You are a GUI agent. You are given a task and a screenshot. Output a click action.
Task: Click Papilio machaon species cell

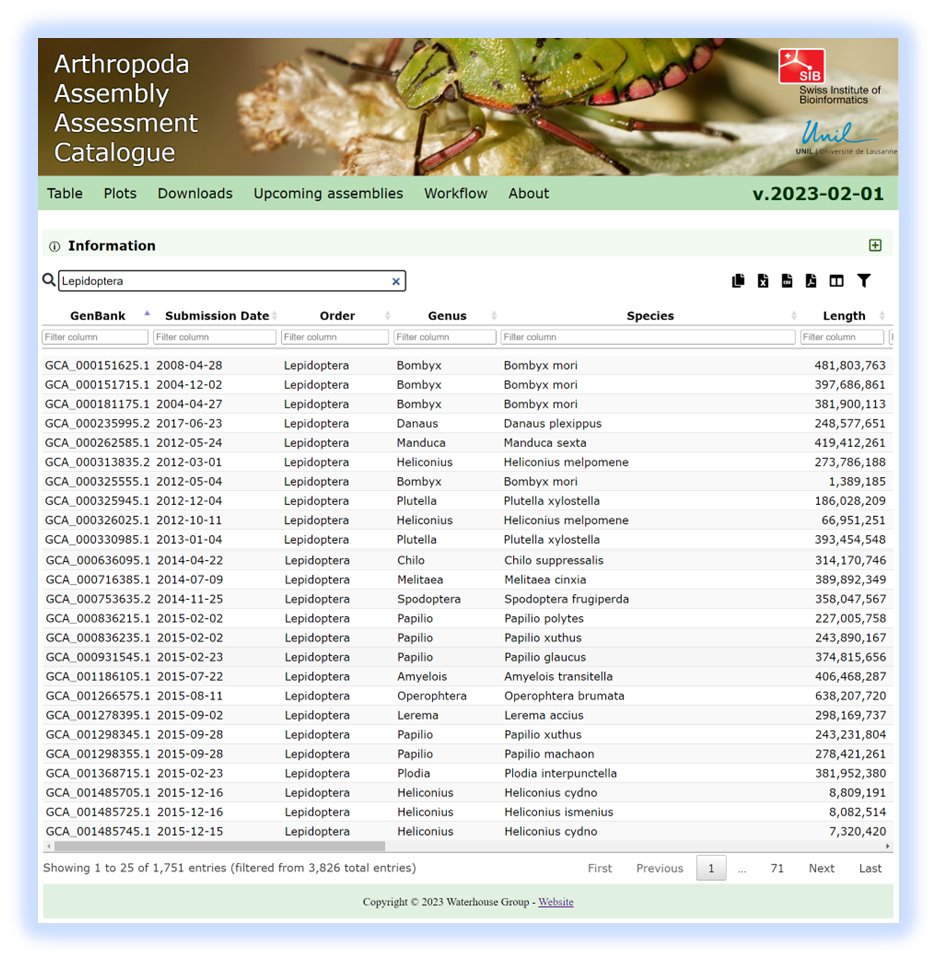(549, 754)
